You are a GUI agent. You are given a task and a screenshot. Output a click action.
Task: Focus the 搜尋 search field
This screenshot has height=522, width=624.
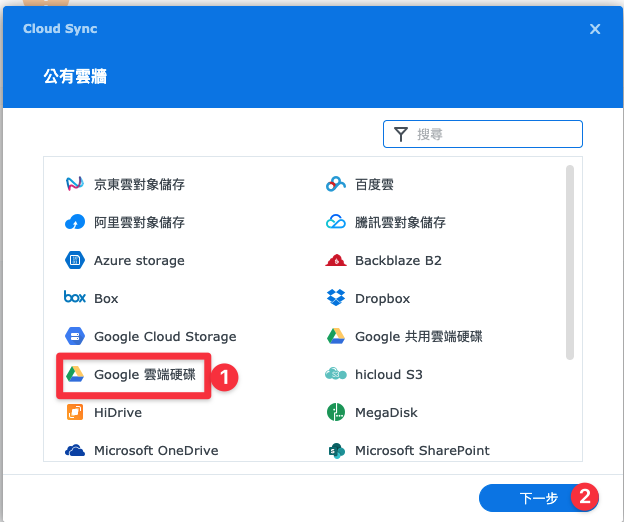483,134
